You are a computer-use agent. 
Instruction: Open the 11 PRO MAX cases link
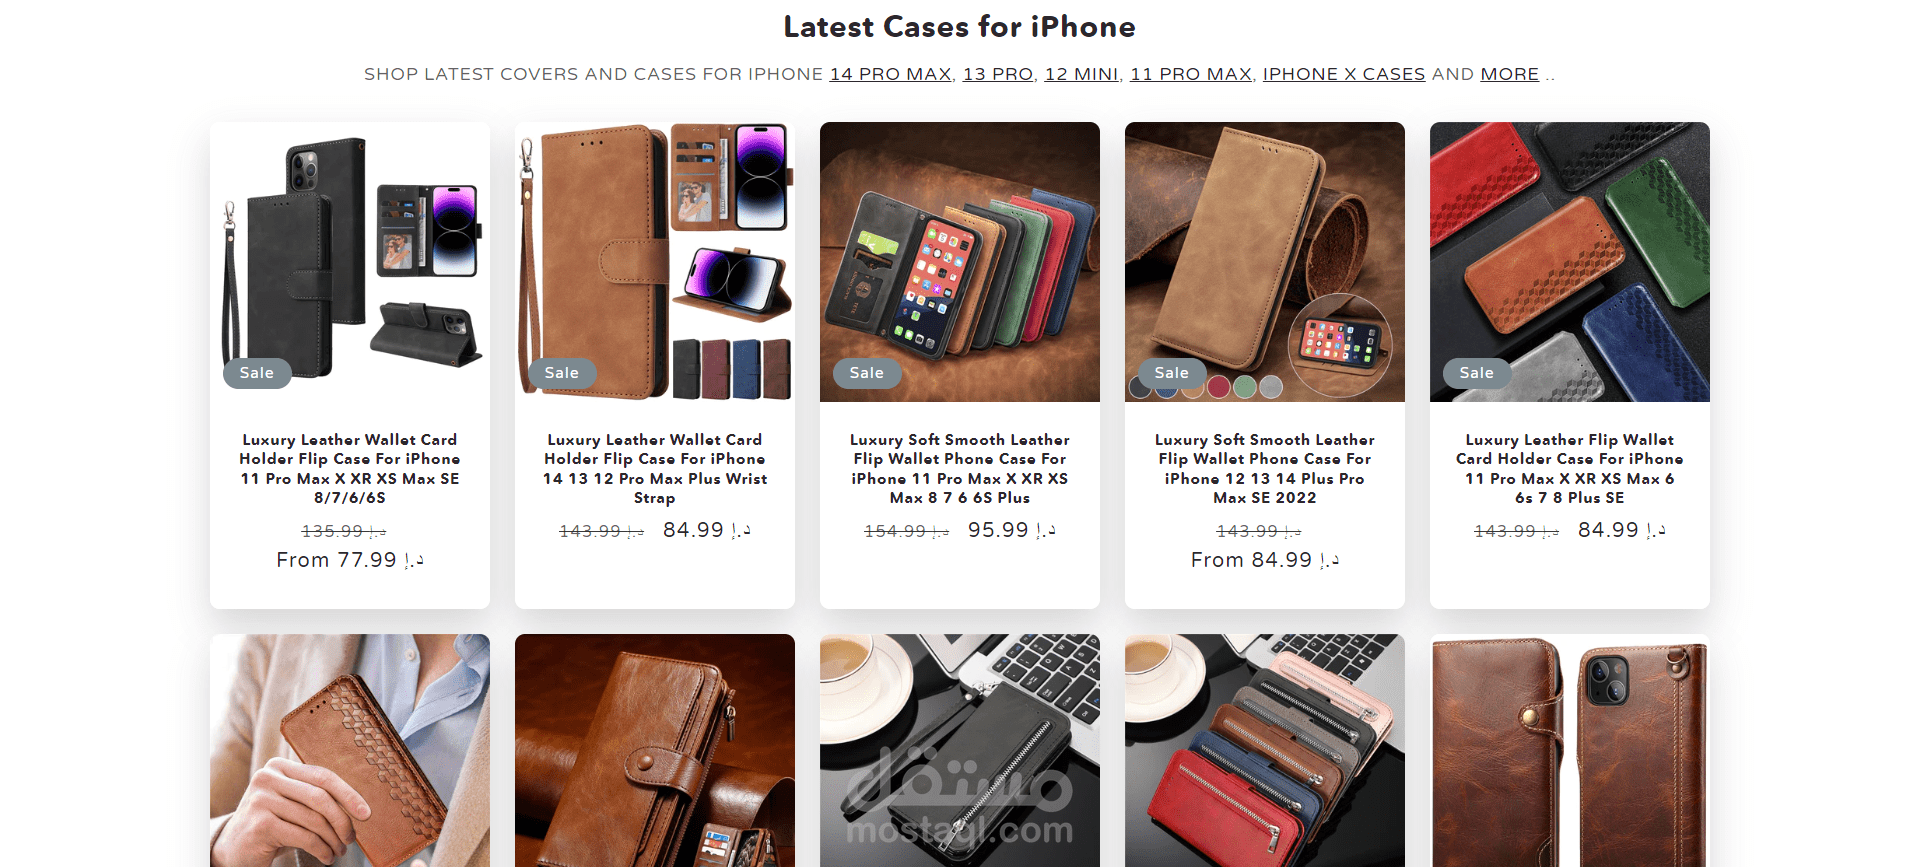point(1190,74)
